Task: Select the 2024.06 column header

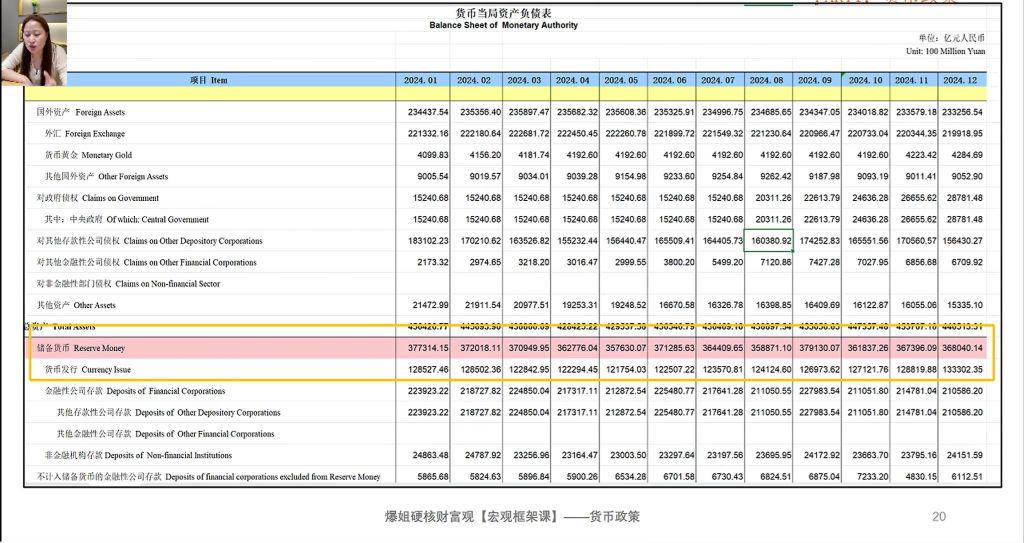Action: click(x=670, y=80)
